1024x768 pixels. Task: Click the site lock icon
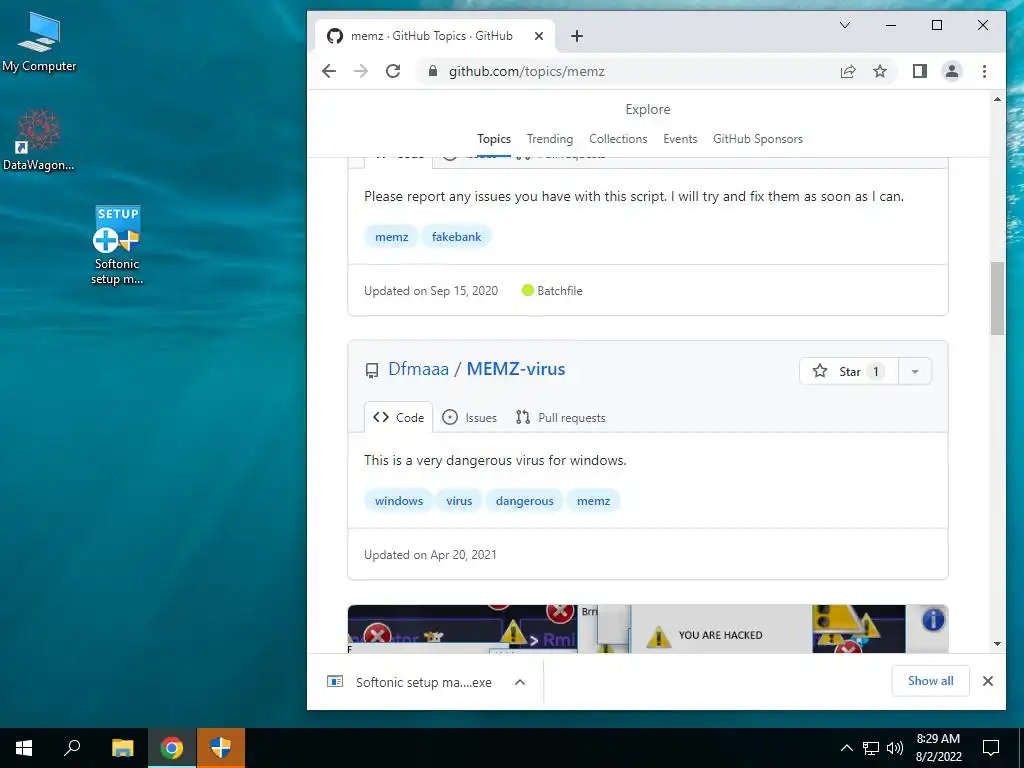click(432, 71)
